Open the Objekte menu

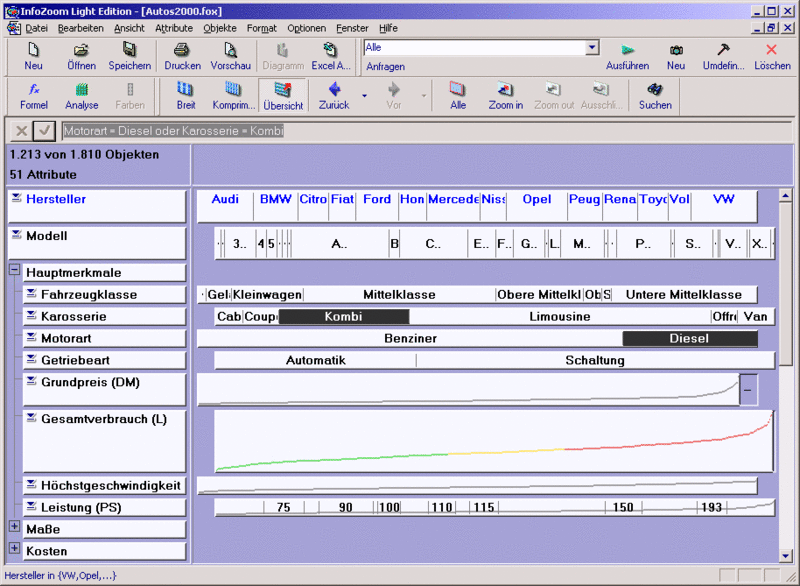(220, 29)
